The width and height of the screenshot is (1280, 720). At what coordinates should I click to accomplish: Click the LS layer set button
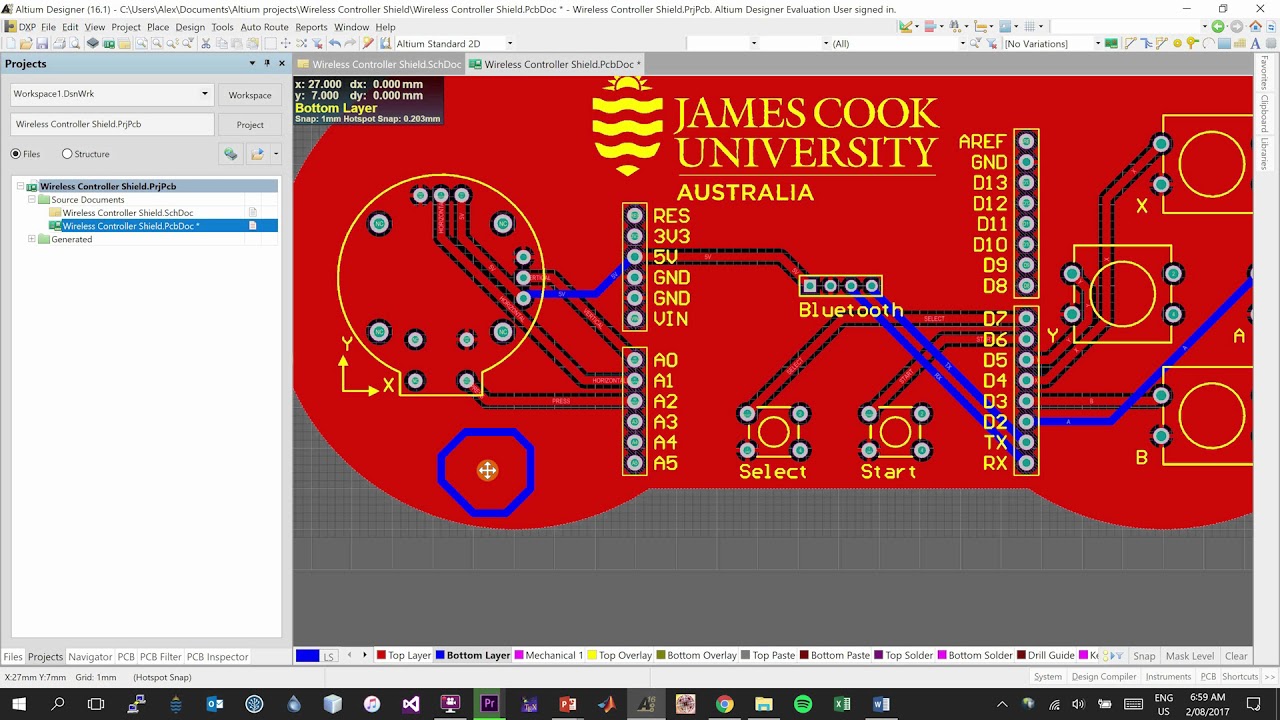328,657
